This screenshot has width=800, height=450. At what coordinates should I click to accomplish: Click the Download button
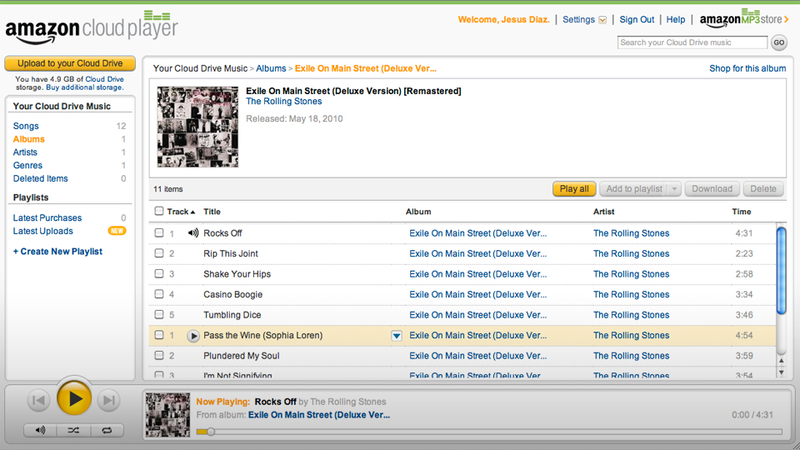pyautogui.click(x=712, y=189)
